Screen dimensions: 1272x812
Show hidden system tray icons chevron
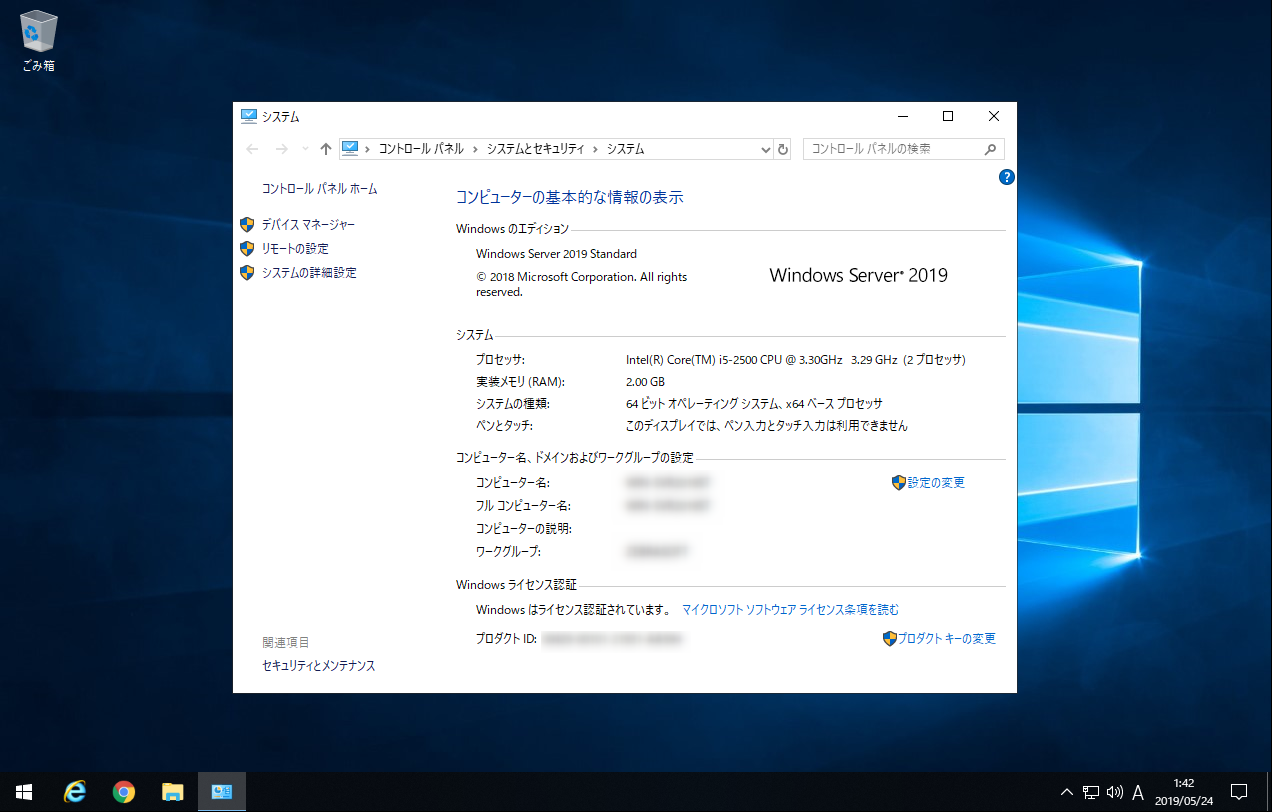1067,793
